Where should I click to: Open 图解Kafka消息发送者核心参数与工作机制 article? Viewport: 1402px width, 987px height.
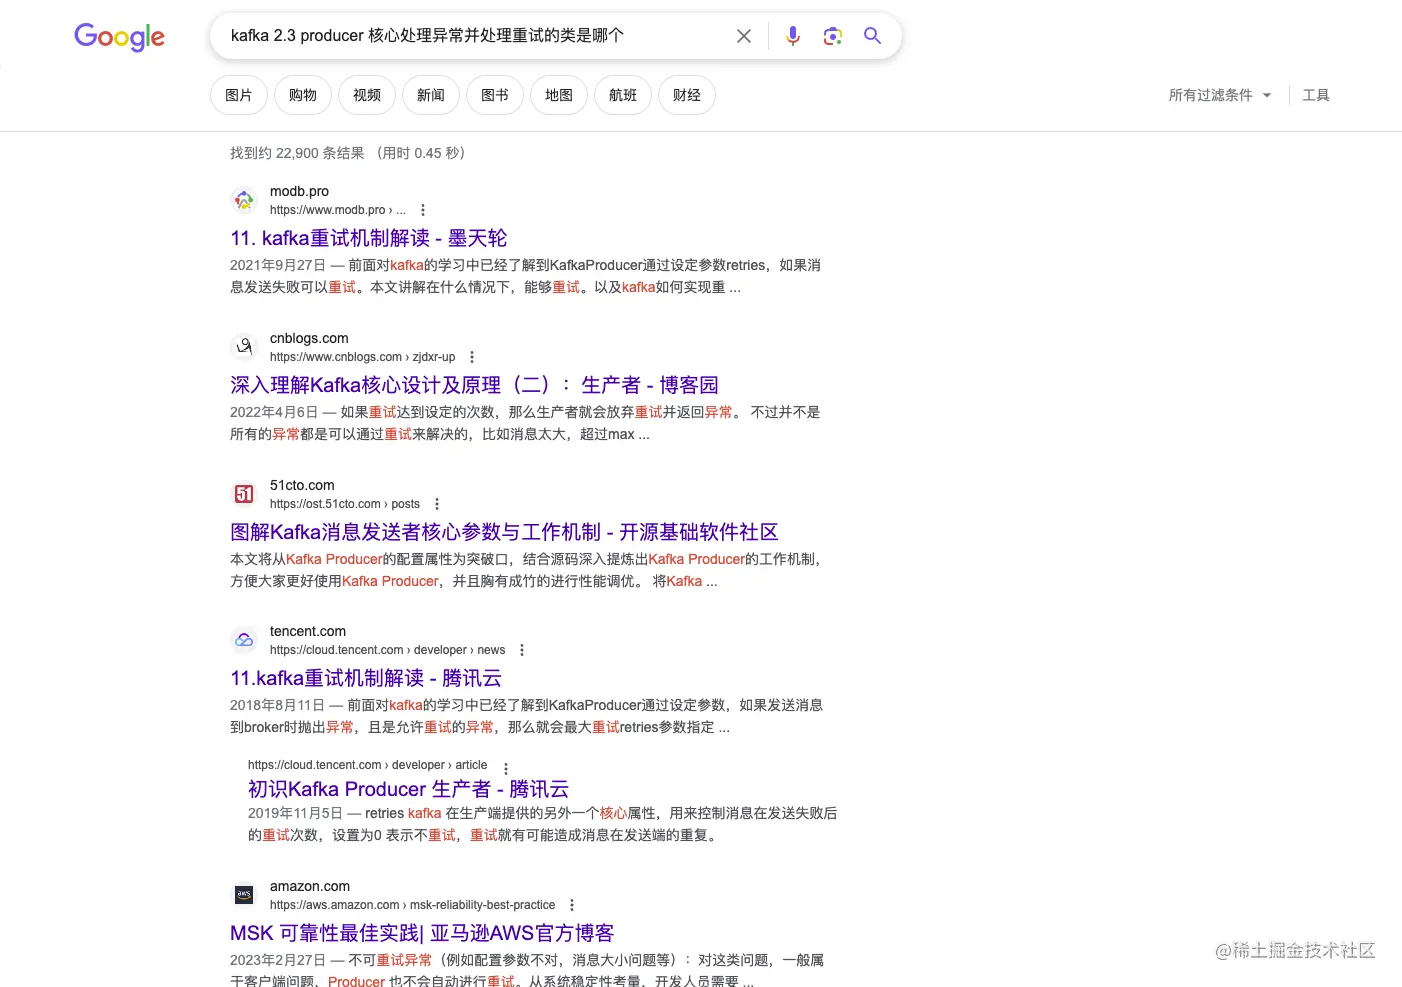pos(503,531)
